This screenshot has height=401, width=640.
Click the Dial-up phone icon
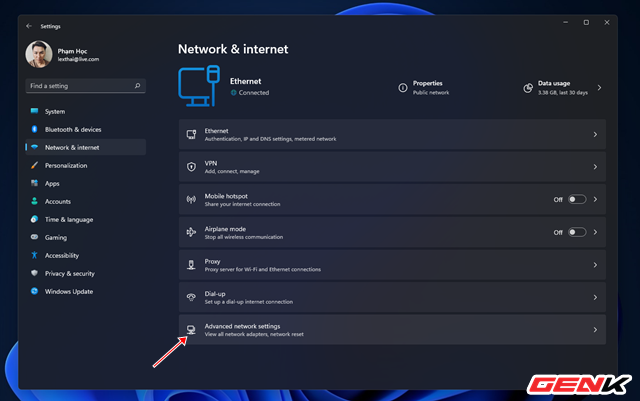(x=191, y=297)
